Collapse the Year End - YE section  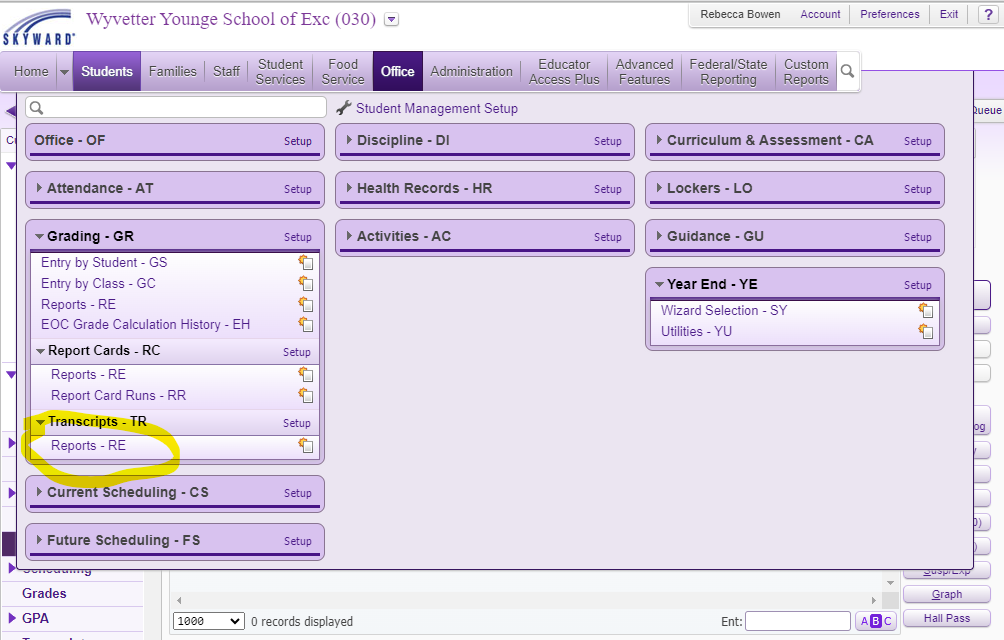(x=659, y=284)
